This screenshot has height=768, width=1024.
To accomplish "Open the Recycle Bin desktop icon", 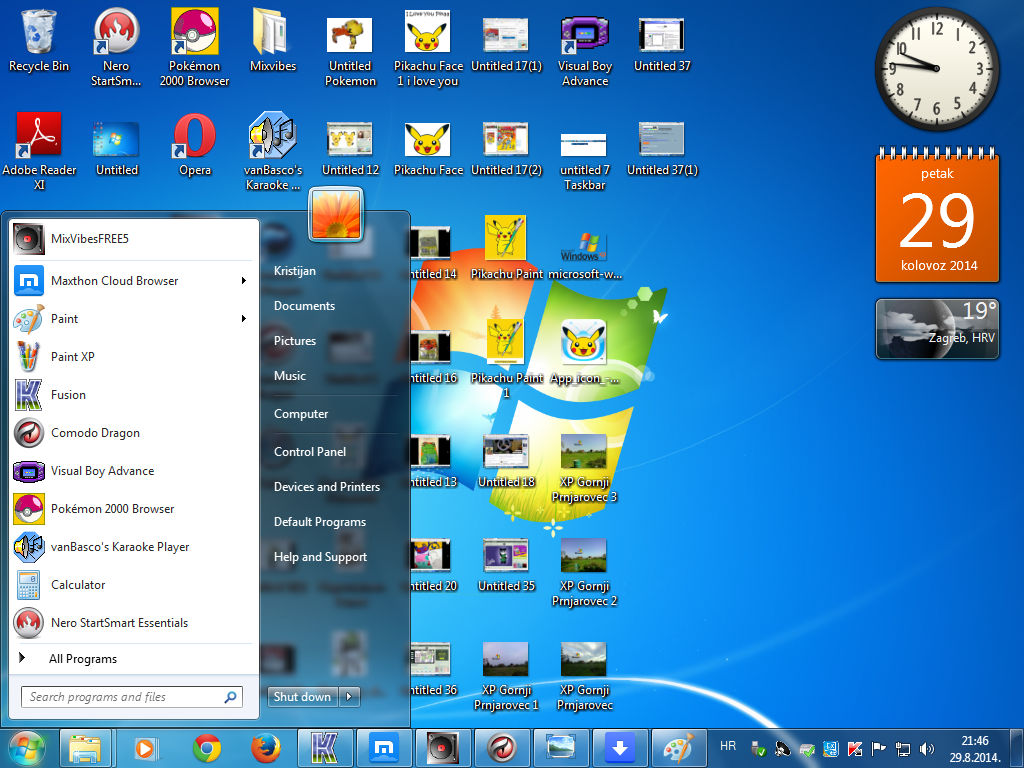I will coord(39,40).
